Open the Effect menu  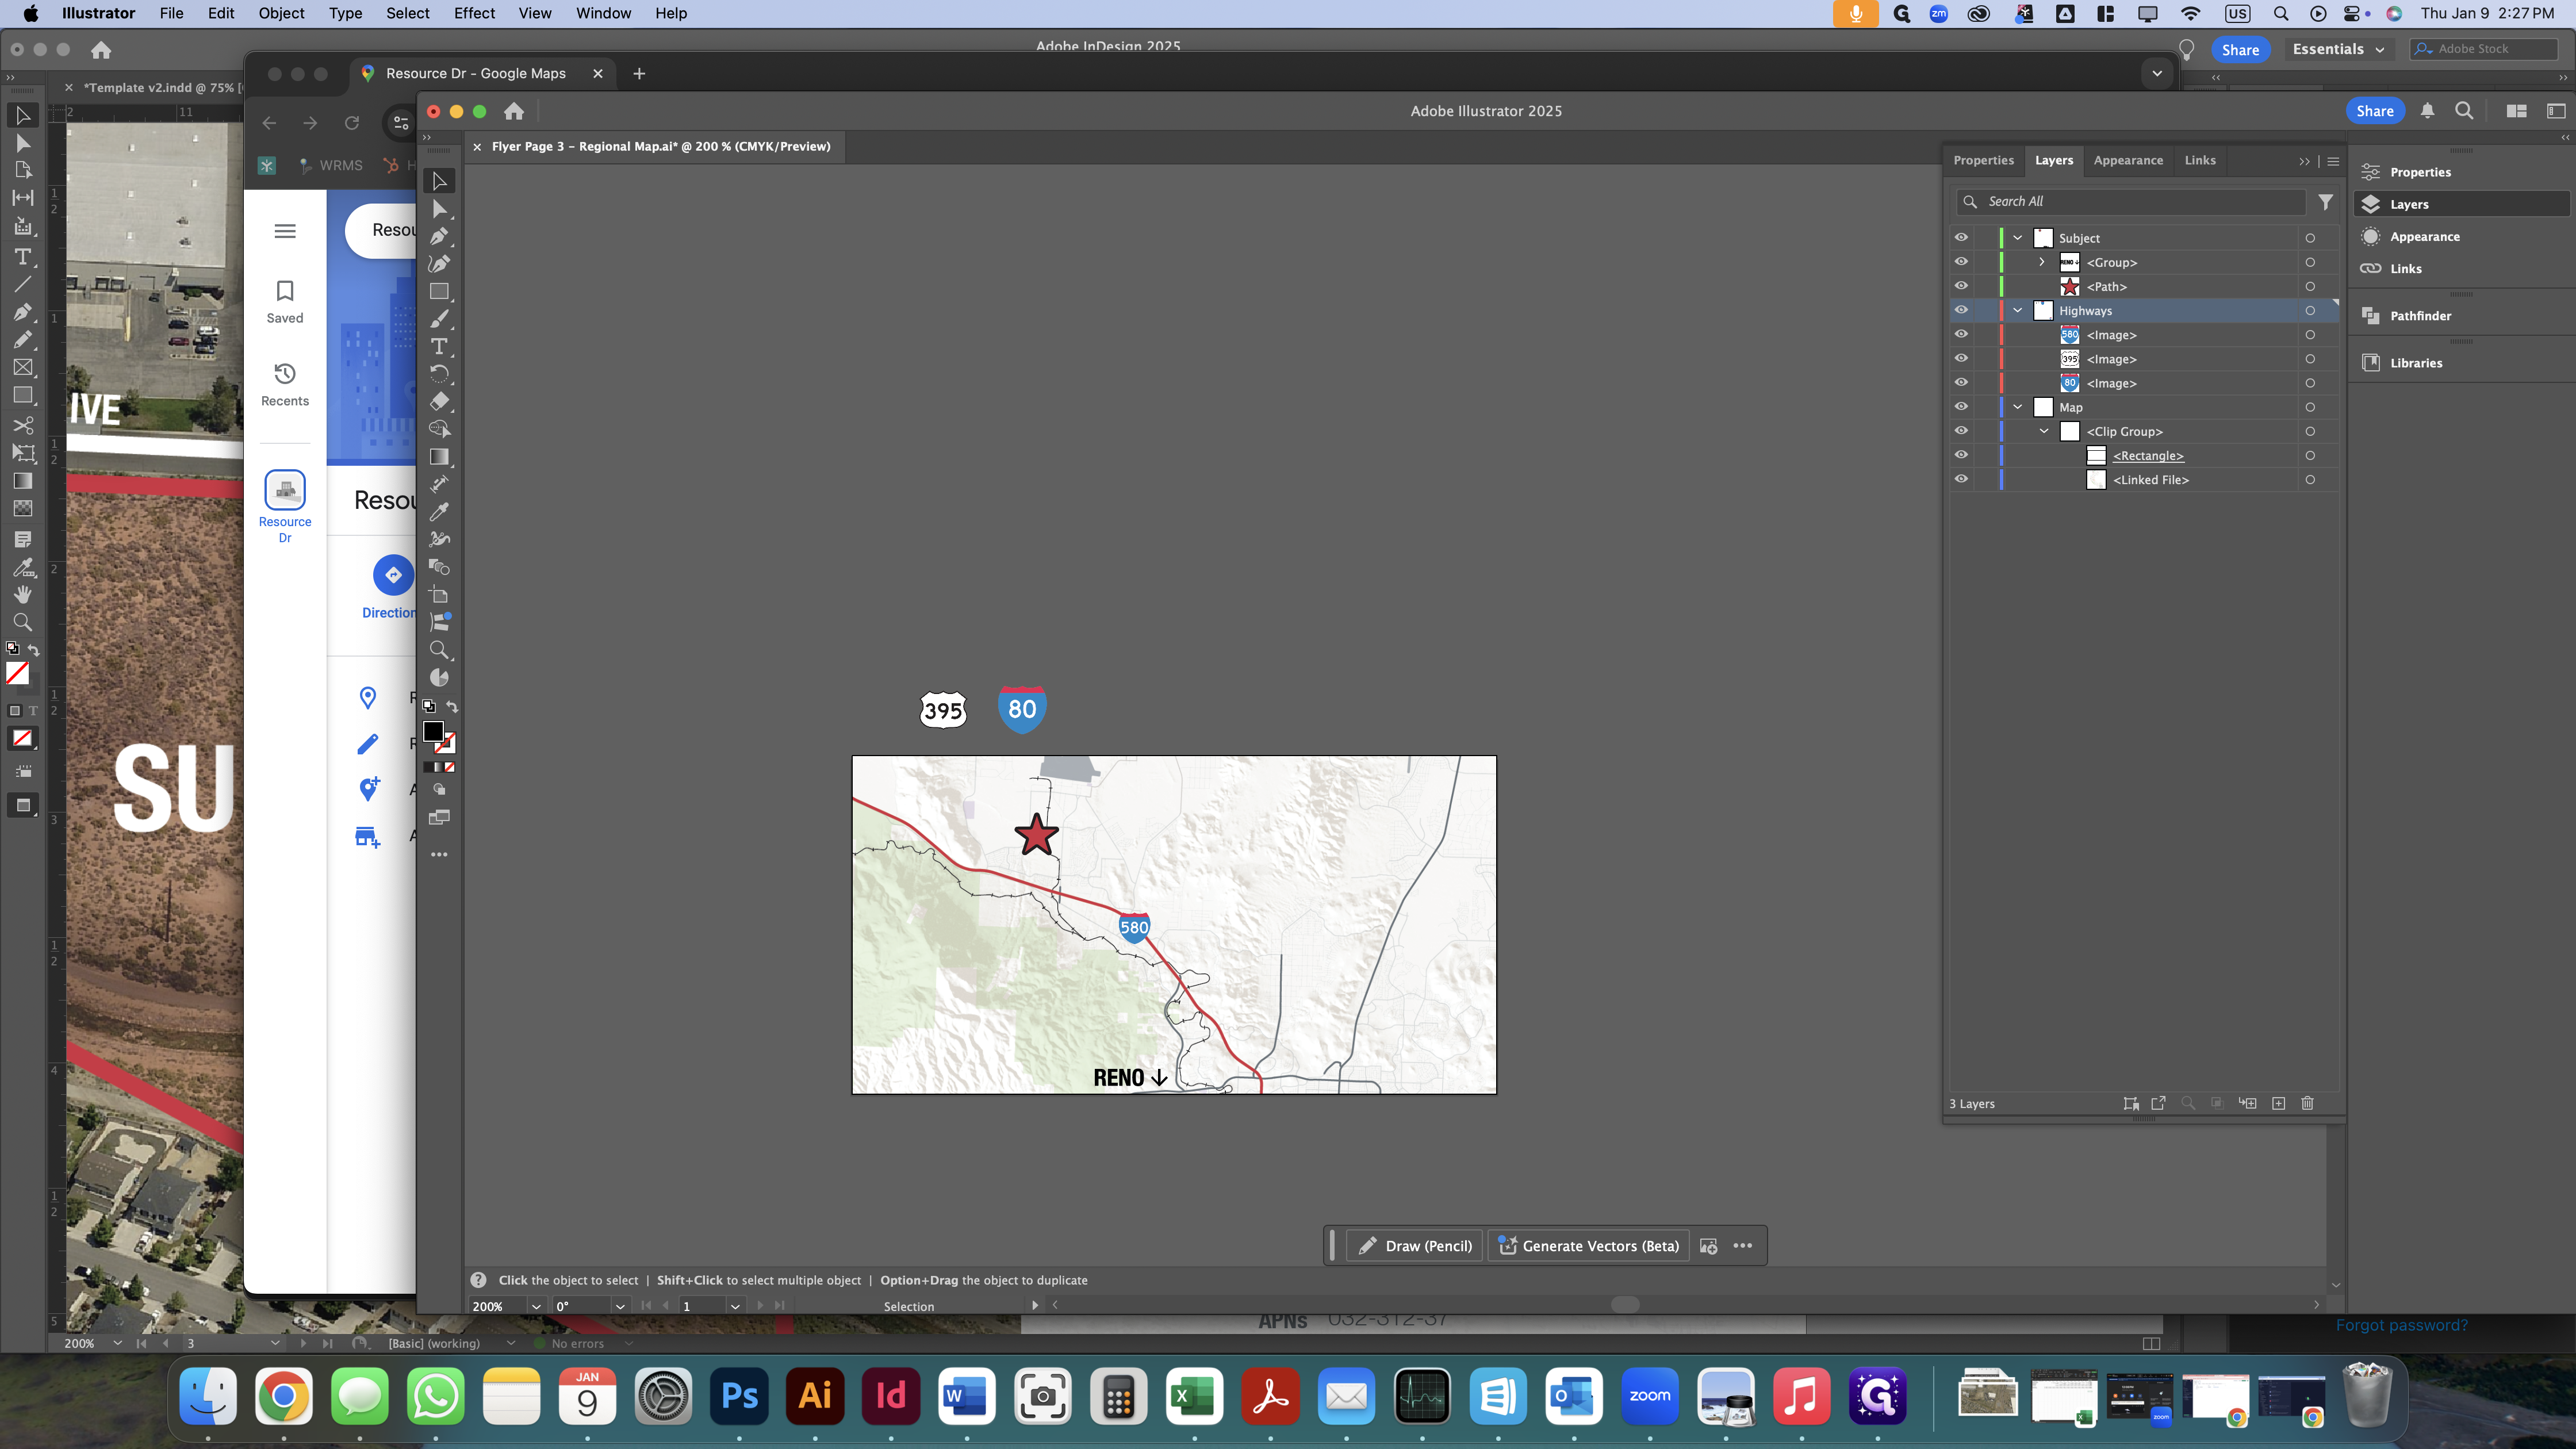[474, 13]
